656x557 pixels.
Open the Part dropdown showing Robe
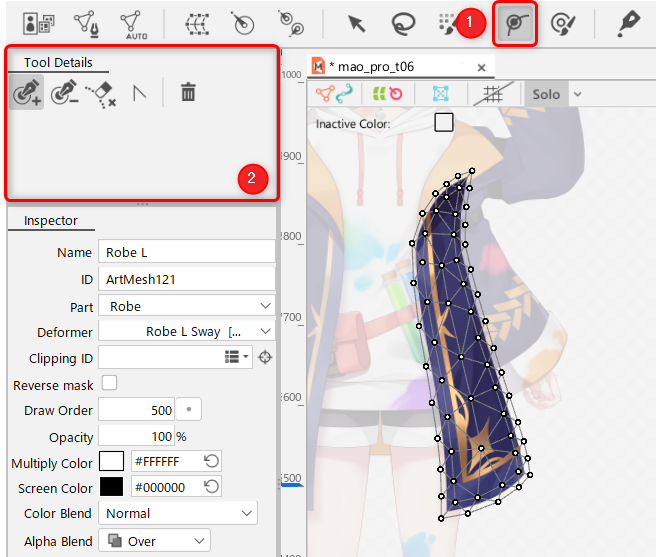point(186,306)
